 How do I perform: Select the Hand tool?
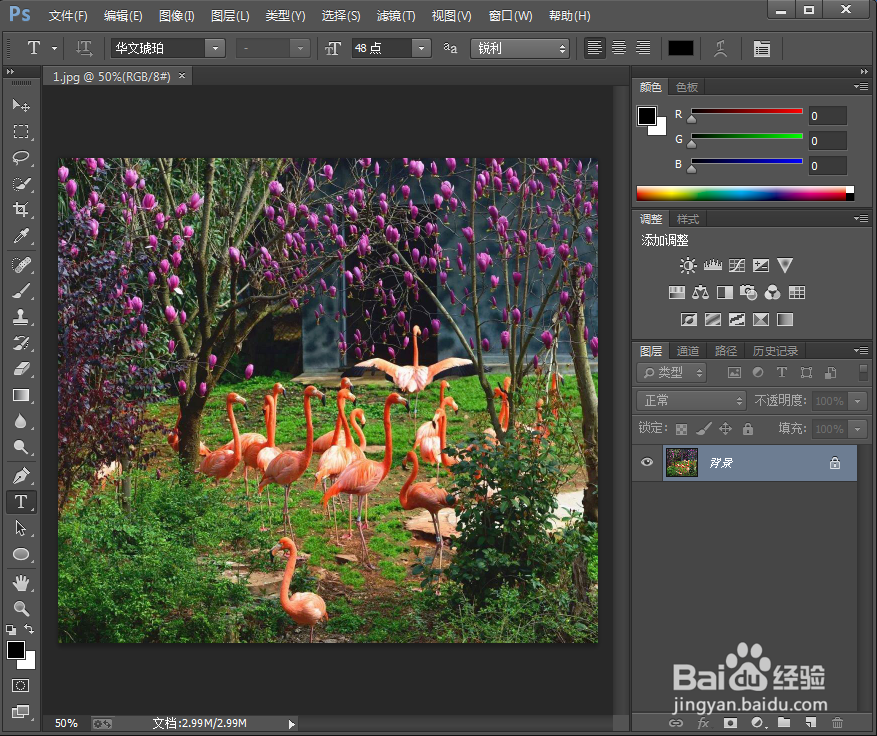coord(21,583)
